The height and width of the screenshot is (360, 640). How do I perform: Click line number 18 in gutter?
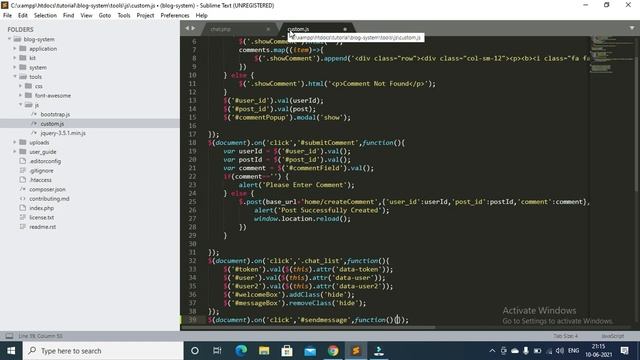point(192,142)
